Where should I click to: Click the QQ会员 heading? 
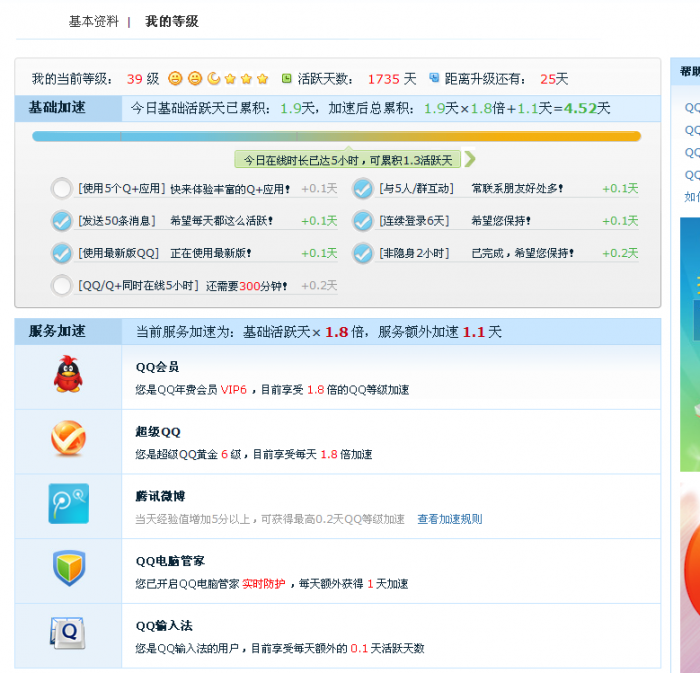pos(157,367)
